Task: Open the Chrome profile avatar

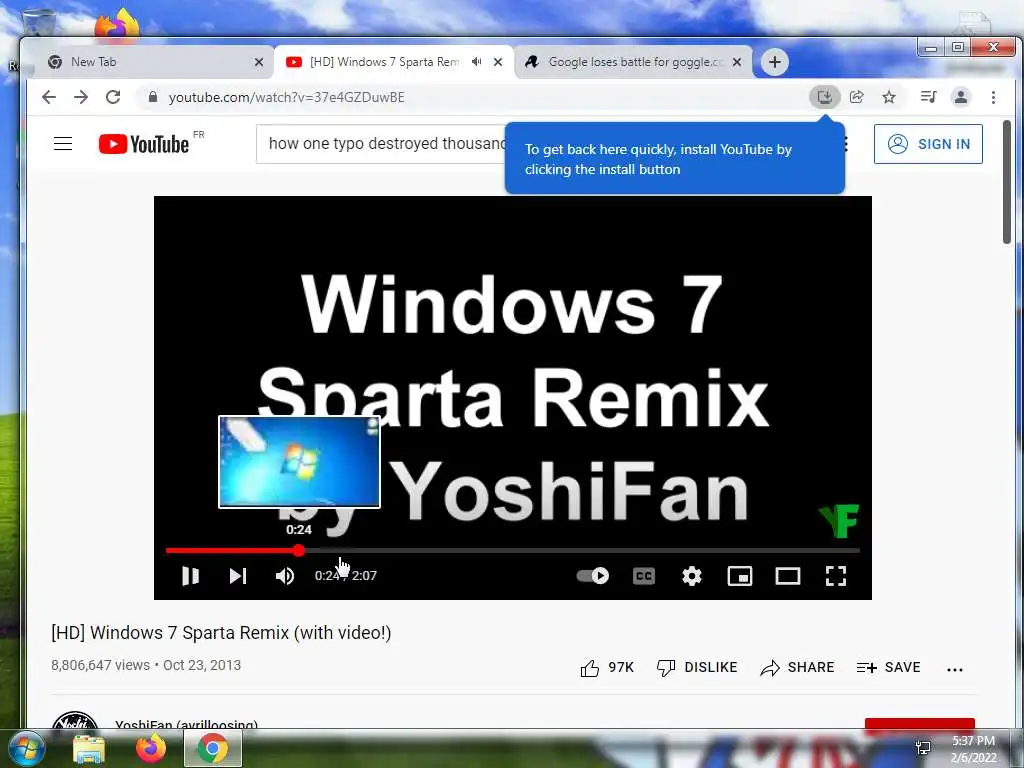Action: [x=961, y=97]
